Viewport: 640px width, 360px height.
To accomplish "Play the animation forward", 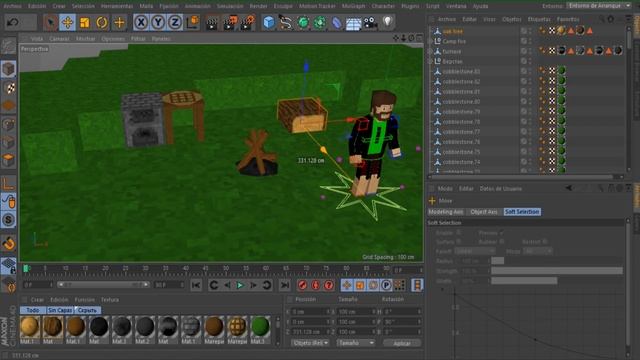I will 240,285.
